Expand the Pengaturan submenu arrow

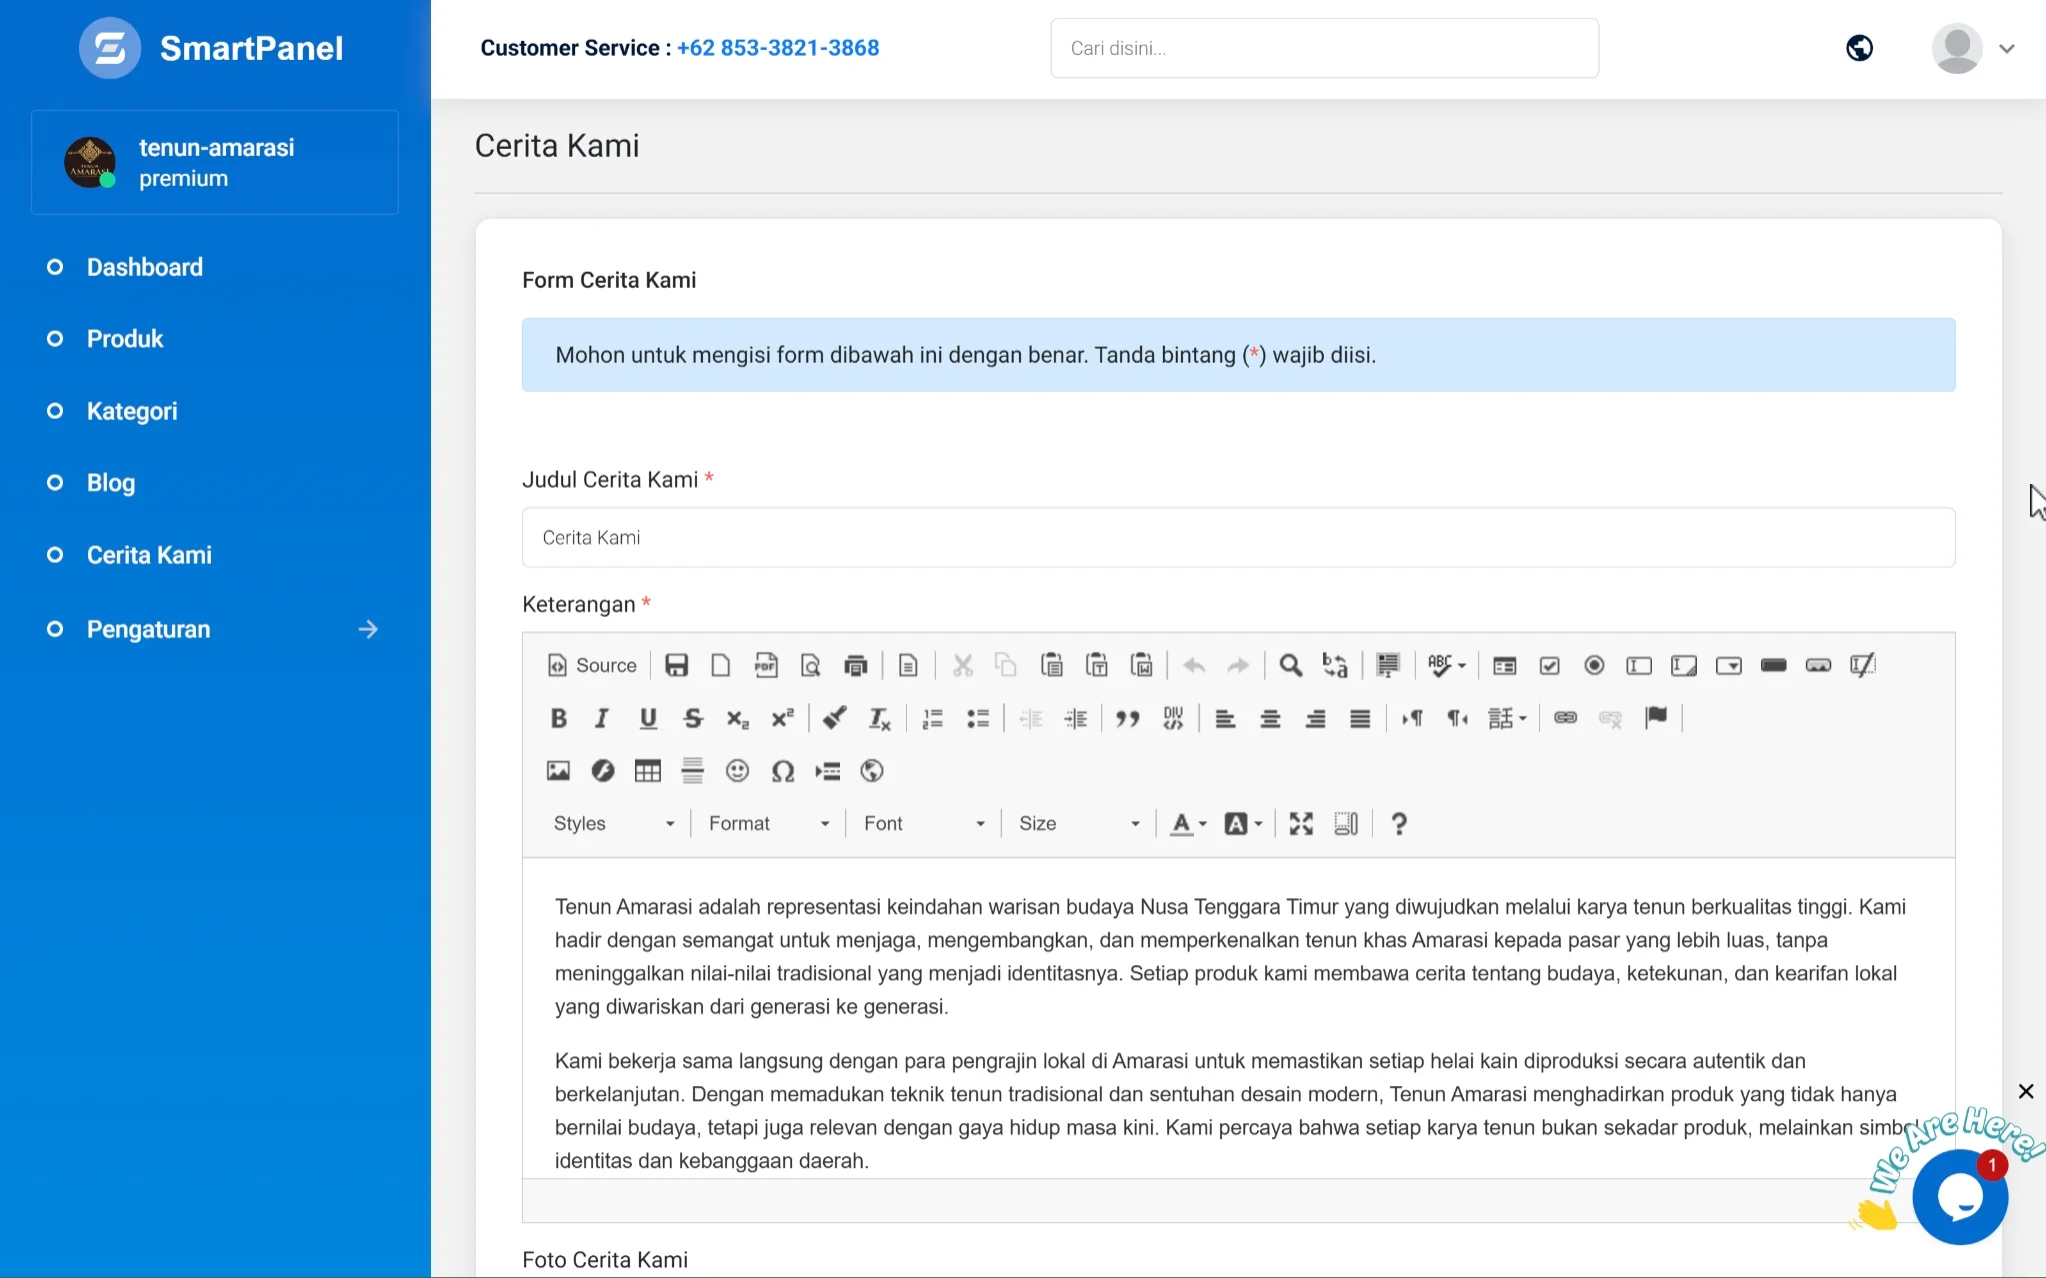(368, 630)
